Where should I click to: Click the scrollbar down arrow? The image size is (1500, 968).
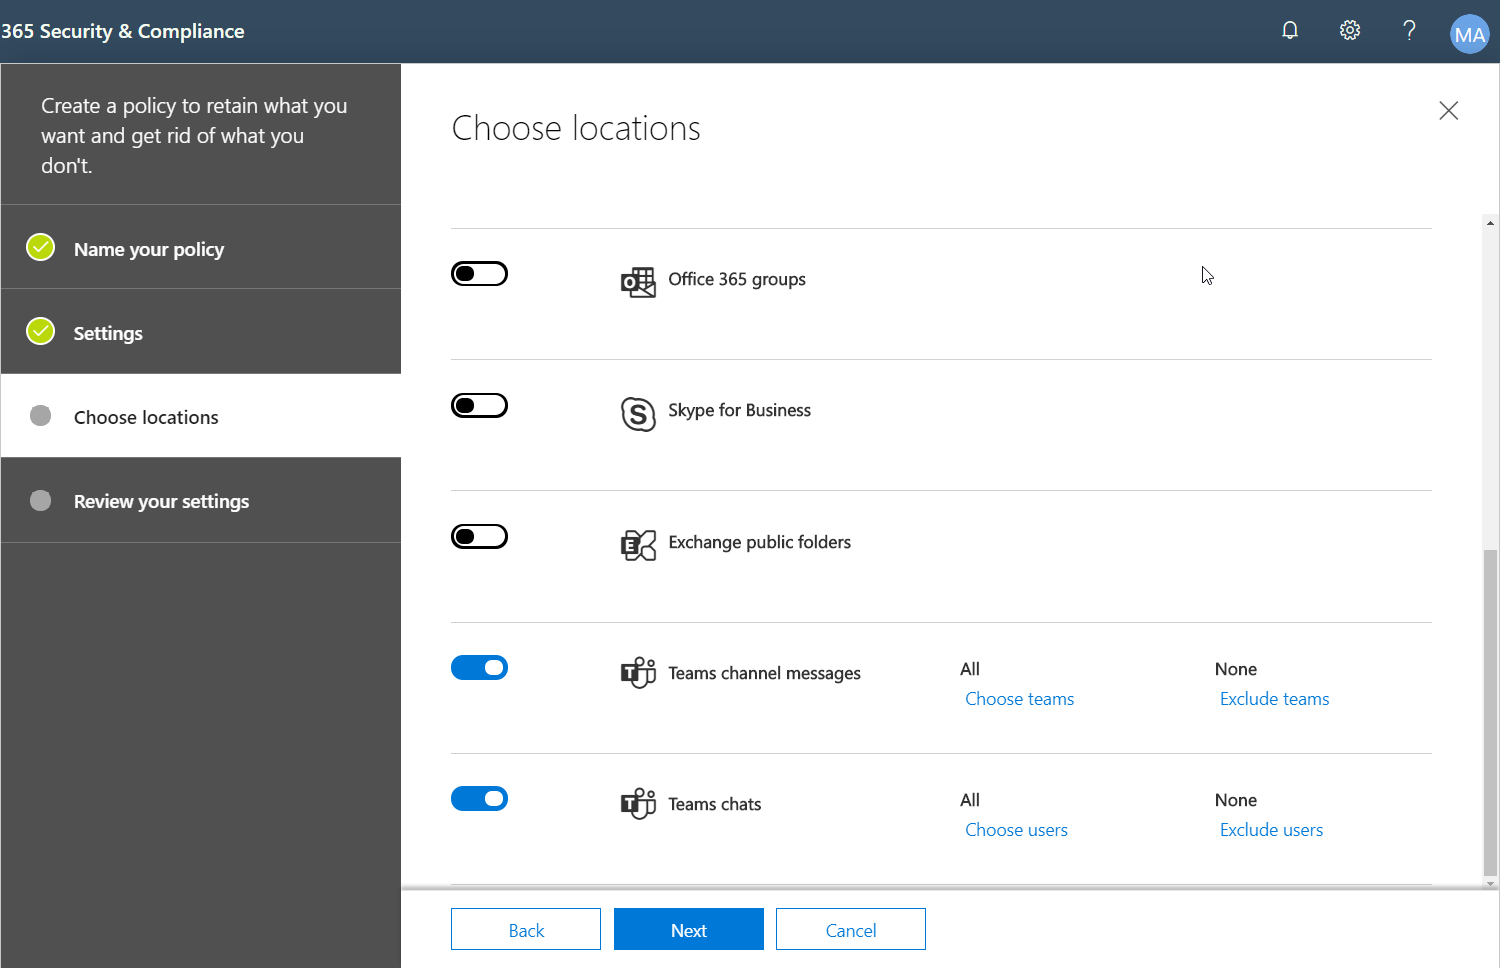coord(1490,883)
